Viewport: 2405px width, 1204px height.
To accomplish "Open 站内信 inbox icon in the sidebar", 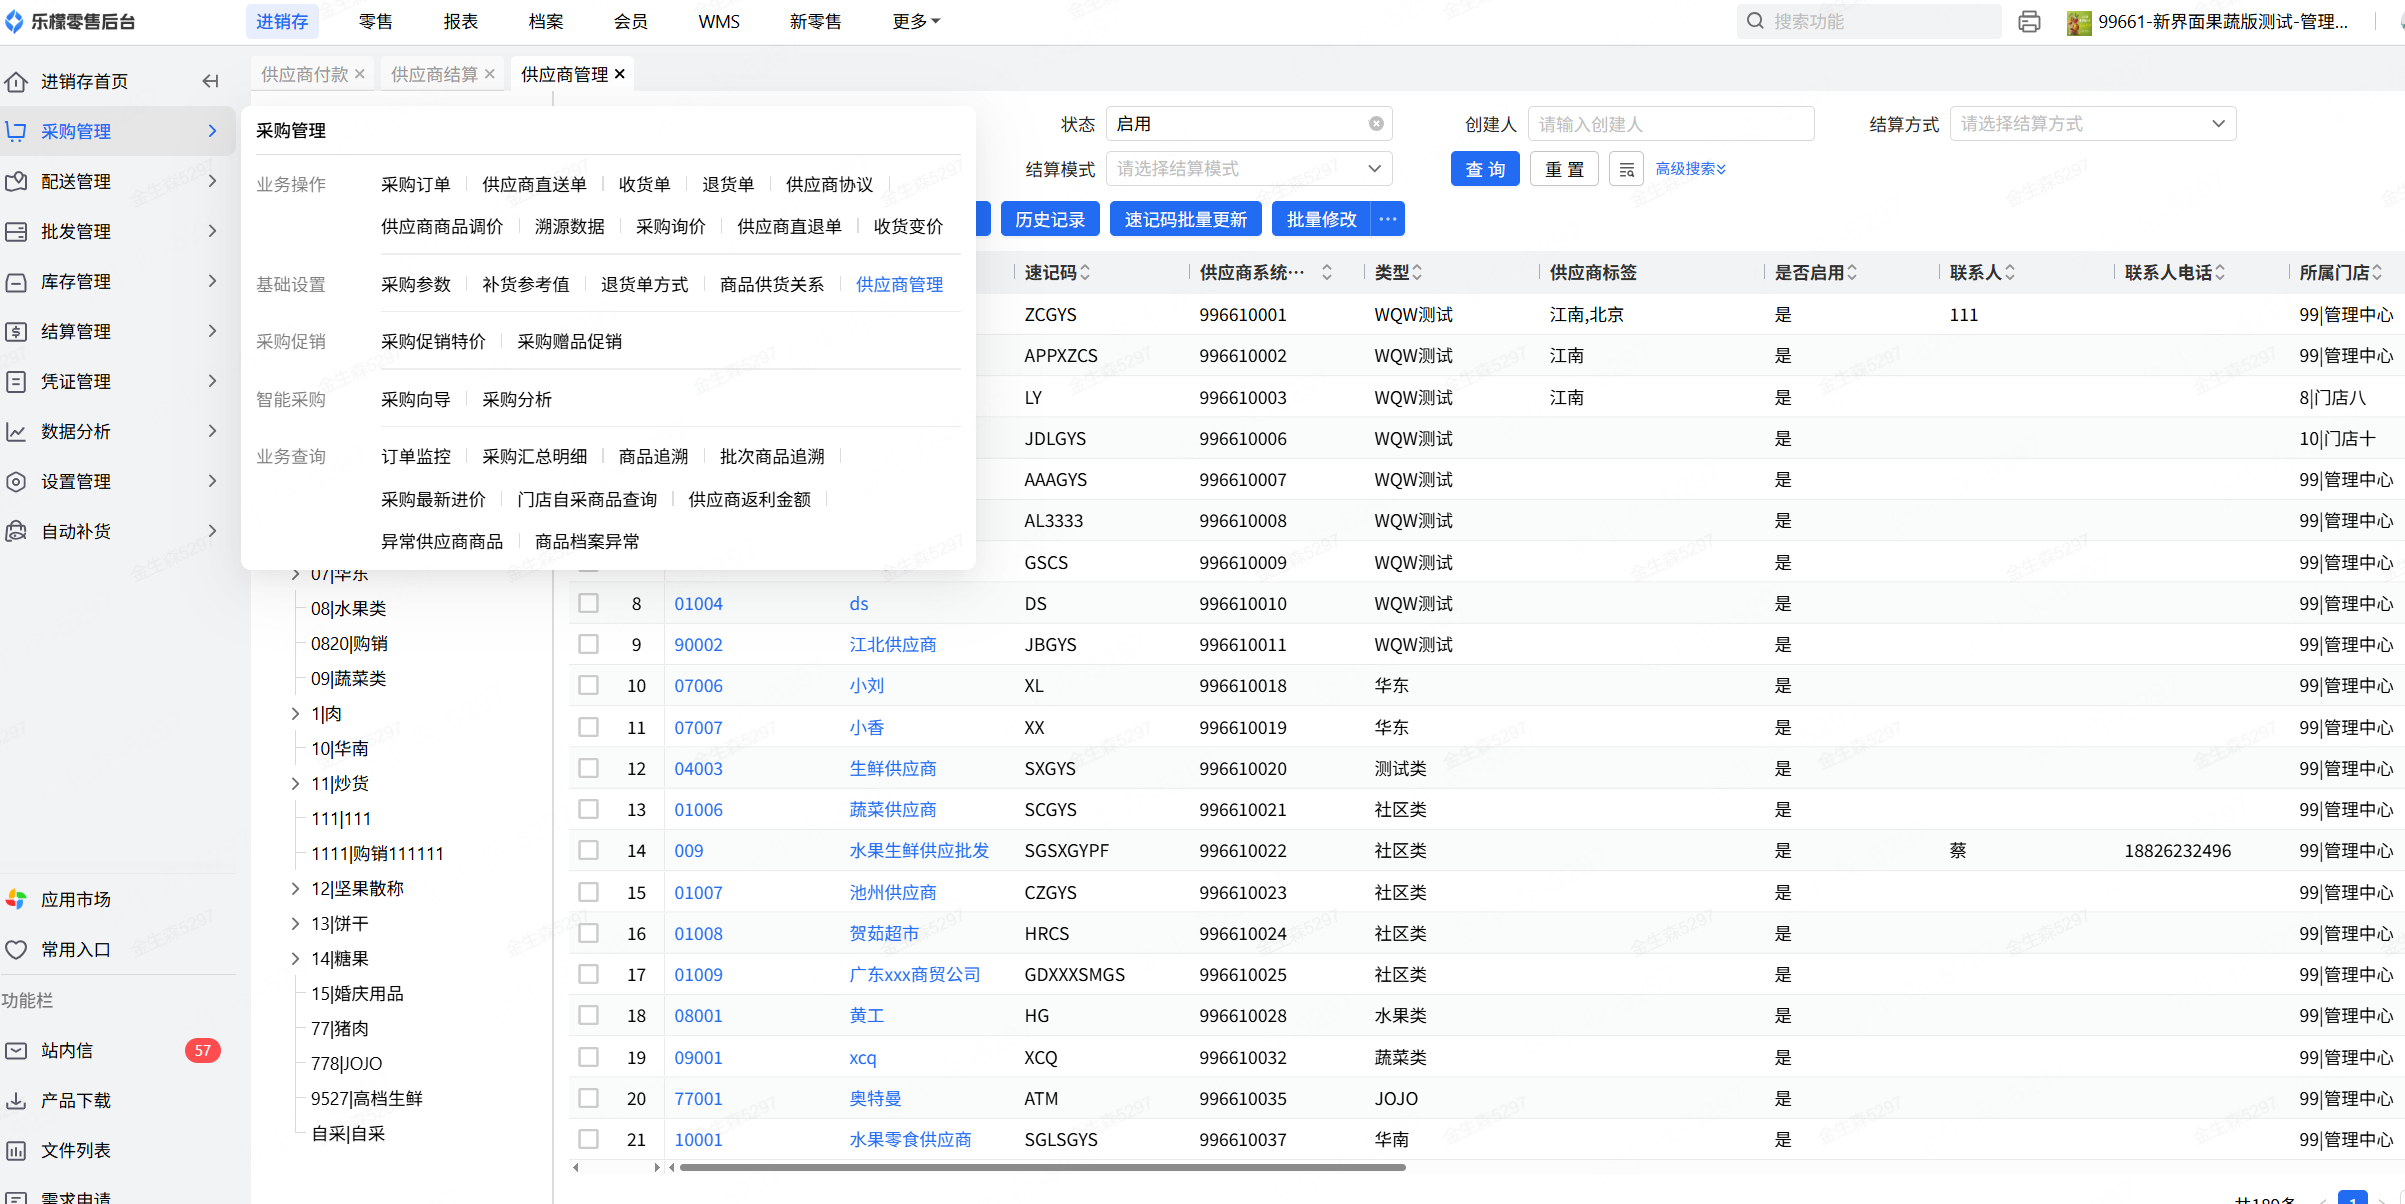I will click(17, 1050).
